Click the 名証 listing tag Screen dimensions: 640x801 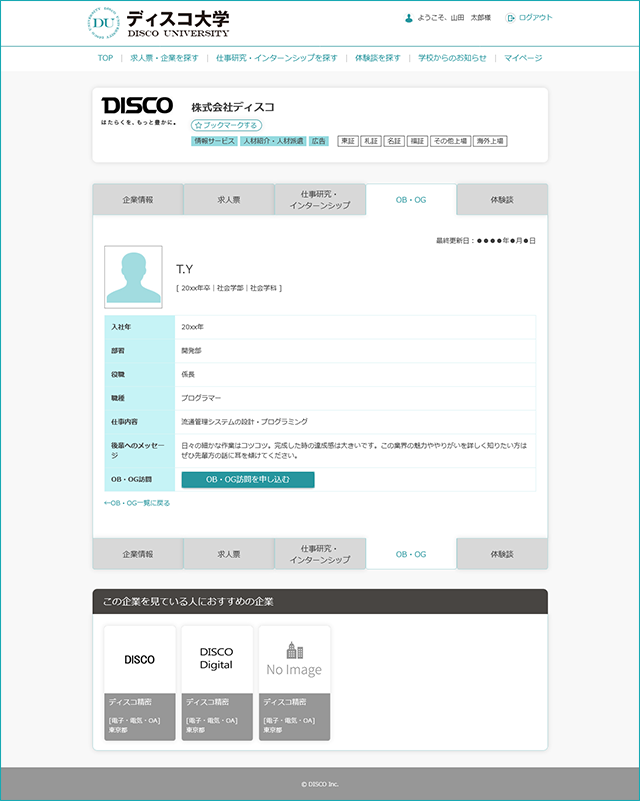(394, 141)
